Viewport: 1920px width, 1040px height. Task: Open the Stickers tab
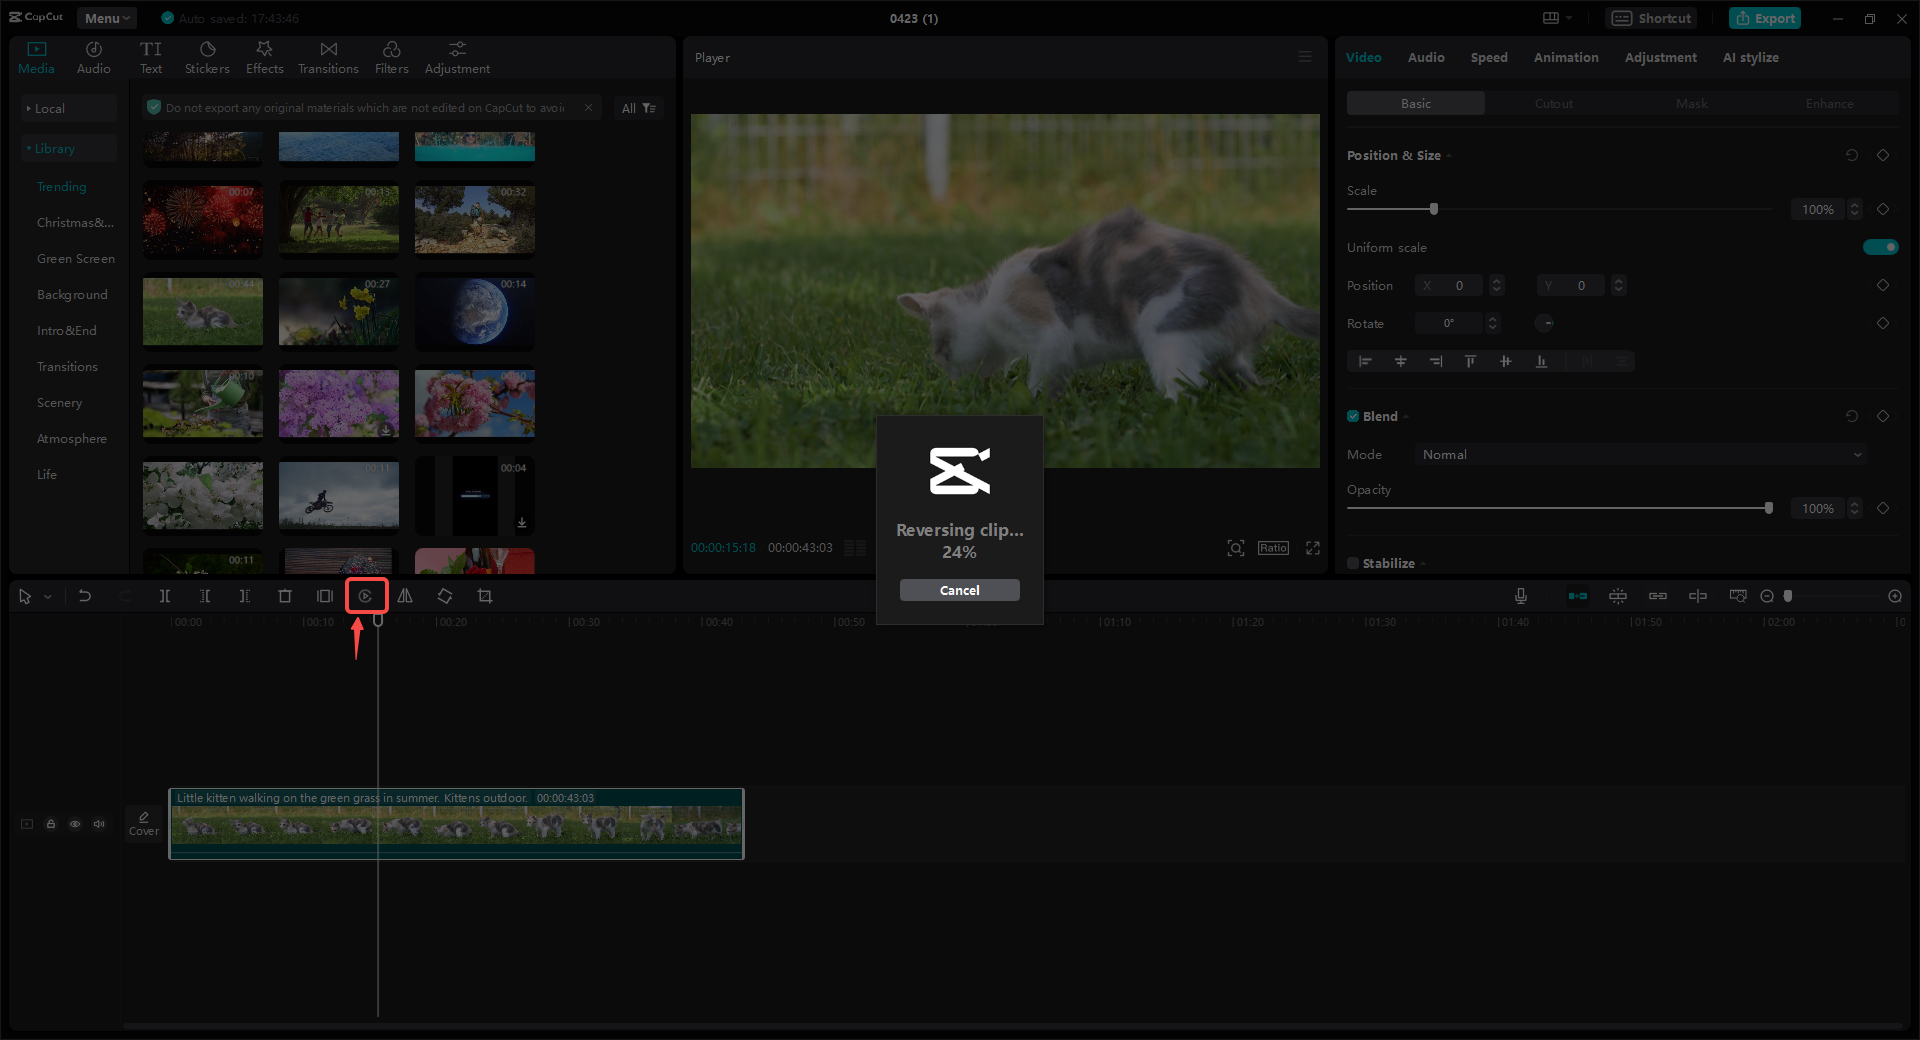pyautogui.click(x=207, y=58)
